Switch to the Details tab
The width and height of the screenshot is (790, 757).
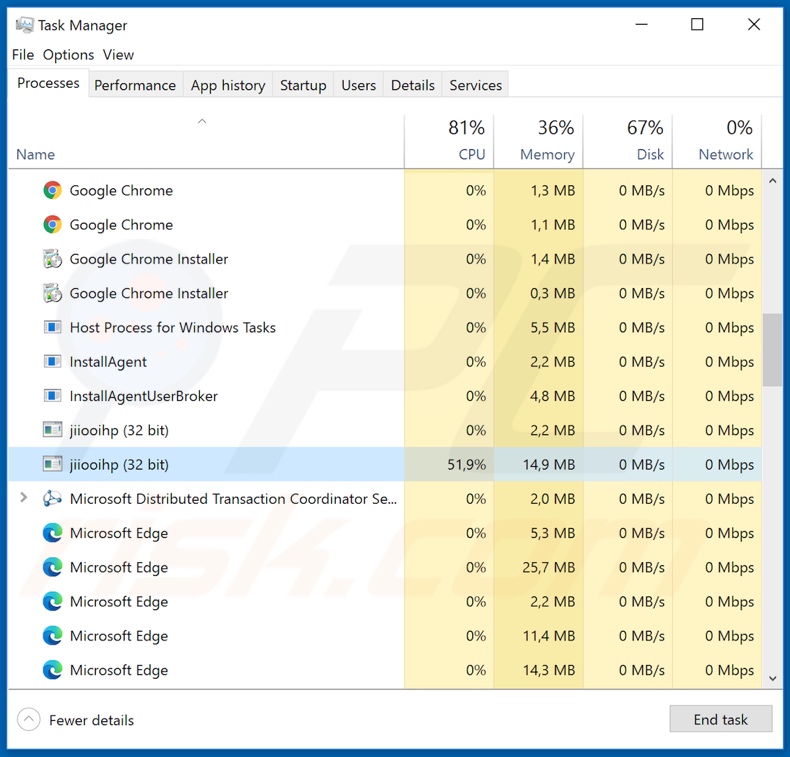pyautogui.click(x=413, y=85)
